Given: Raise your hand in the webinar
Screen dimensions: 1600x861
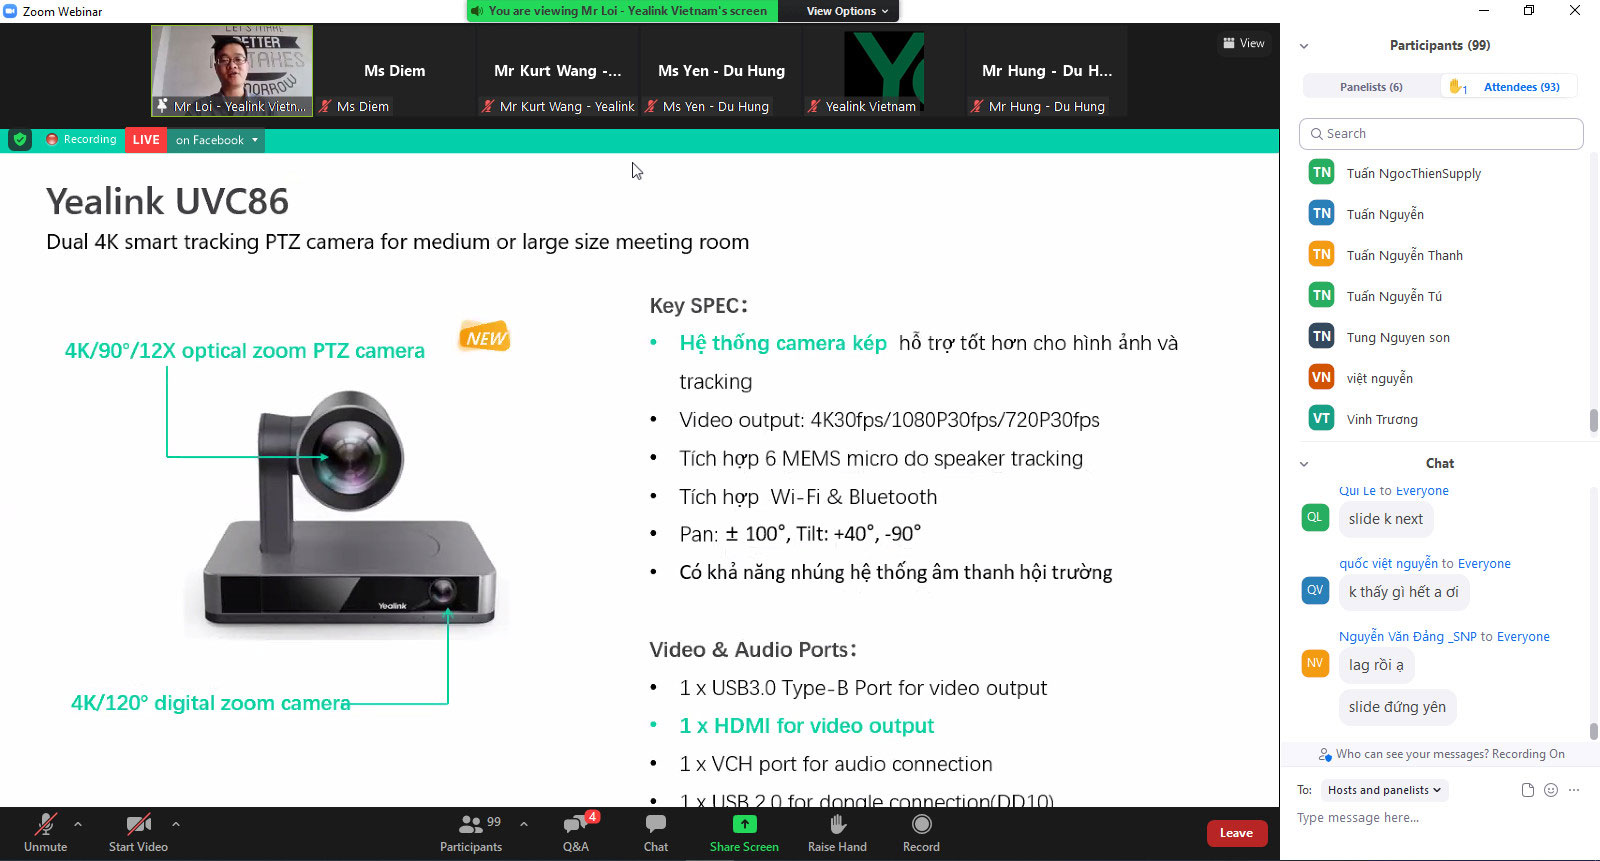Looking at the screenshot, I should coord(837,832).
